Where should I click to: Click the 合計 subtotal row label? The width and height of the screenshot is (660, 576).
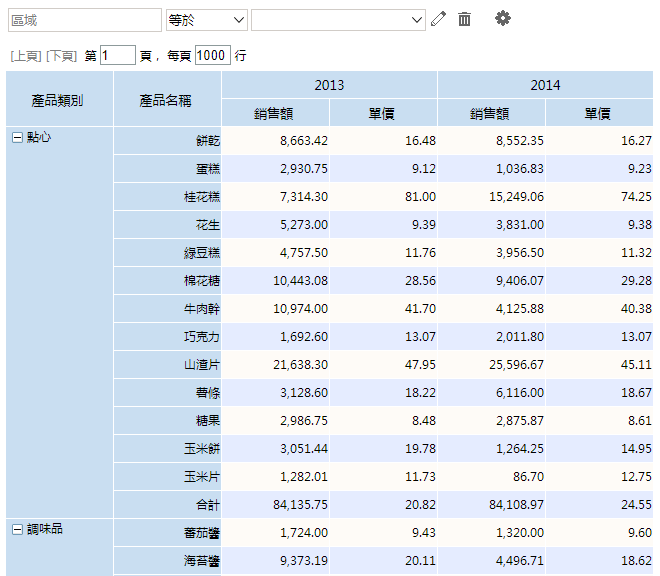tap(207, 505)
